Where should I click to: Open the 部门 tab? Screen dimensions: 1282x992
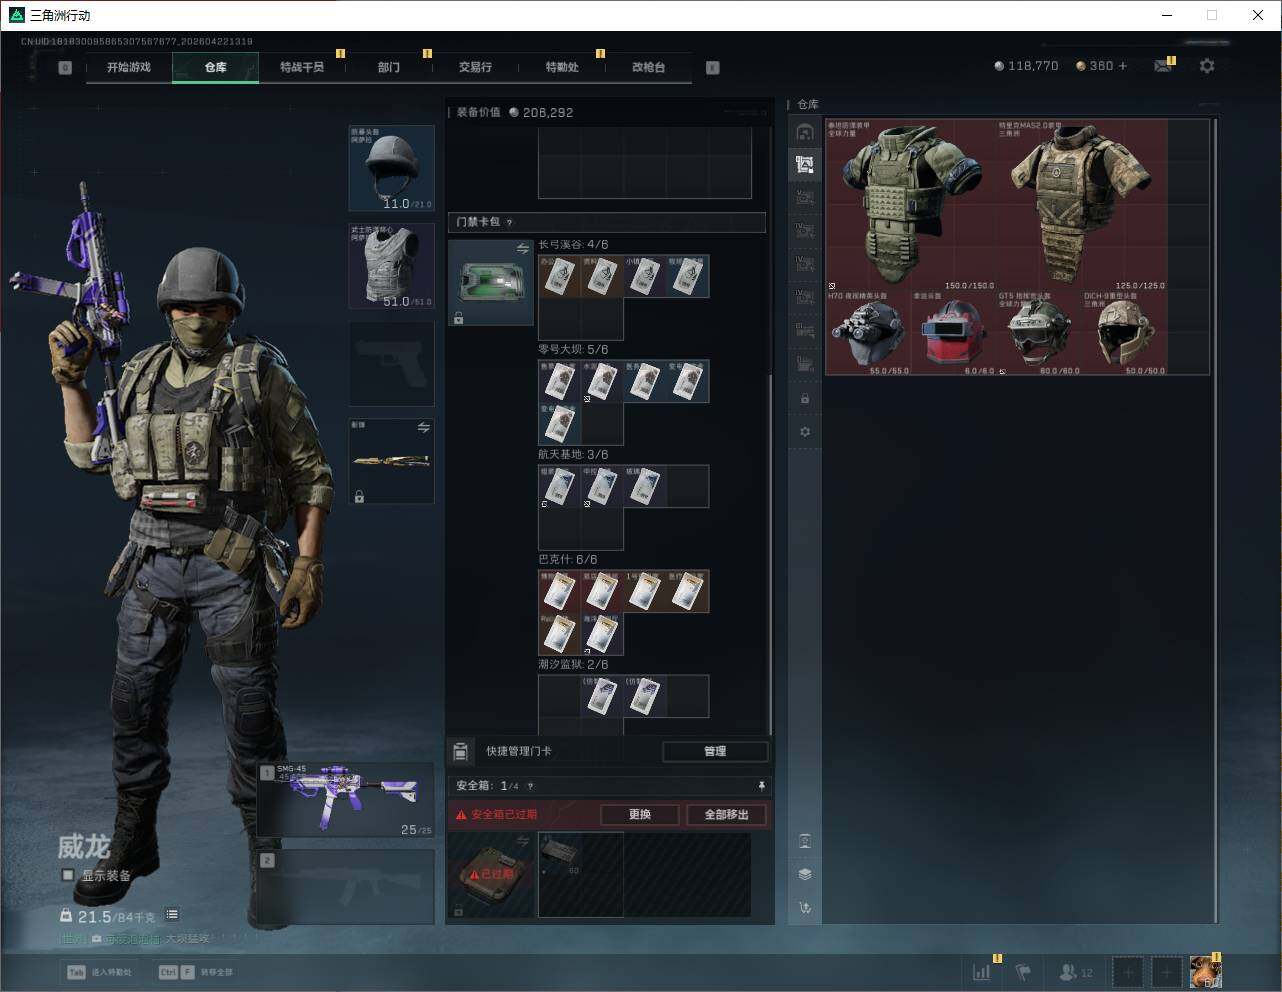[389, 67]
